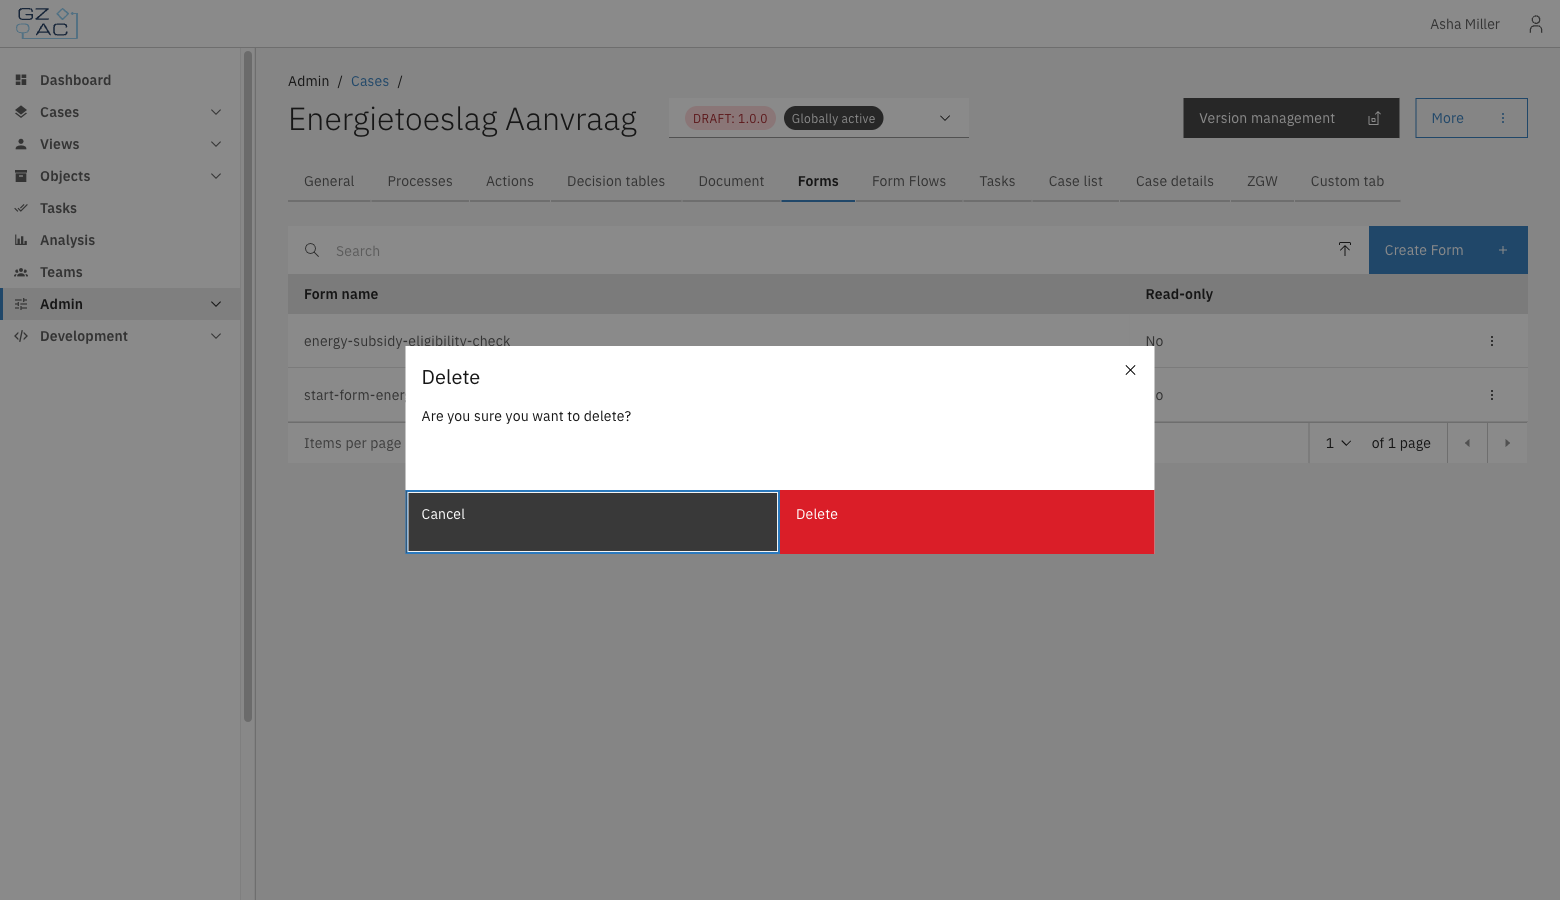The width and height of the screenshot is (1560, 900).
Task: Go to previous page arrow
Action: pyautogui.click(x=1468, y=443)
